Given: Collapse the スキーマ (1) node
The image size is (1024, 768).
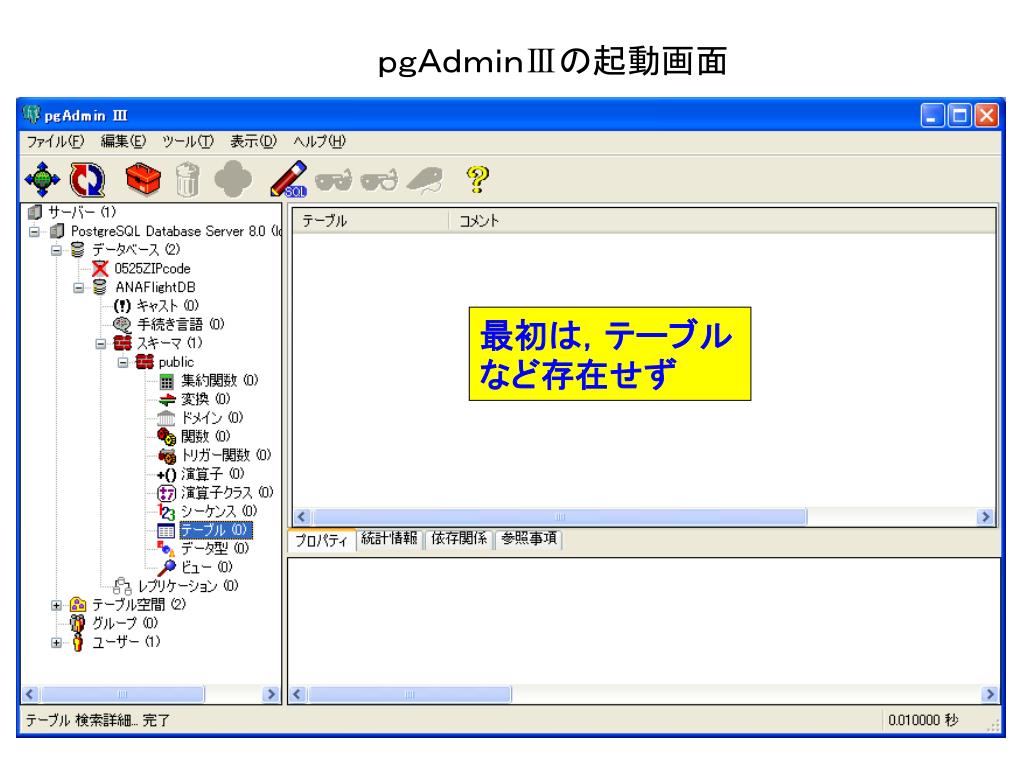Looking at the screenshot, I should click(101, 344).
